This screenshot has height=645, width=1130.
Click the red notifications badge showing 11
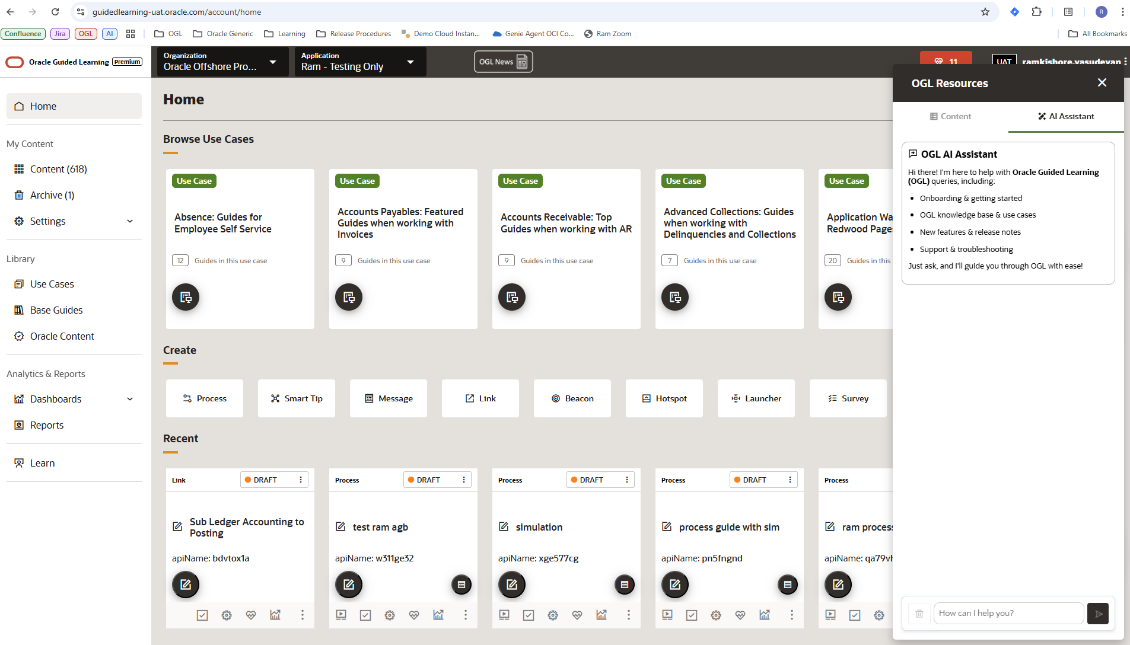click(946, 61)
